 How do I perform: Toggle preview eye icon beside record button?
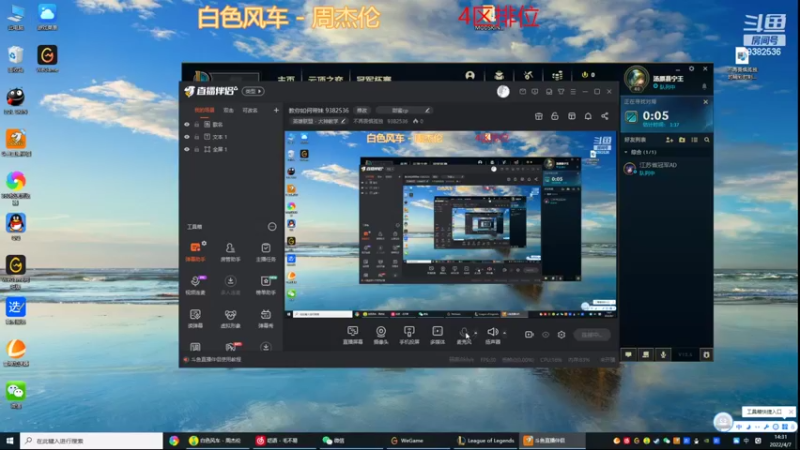pyautogui.click(x=545, y=335)
